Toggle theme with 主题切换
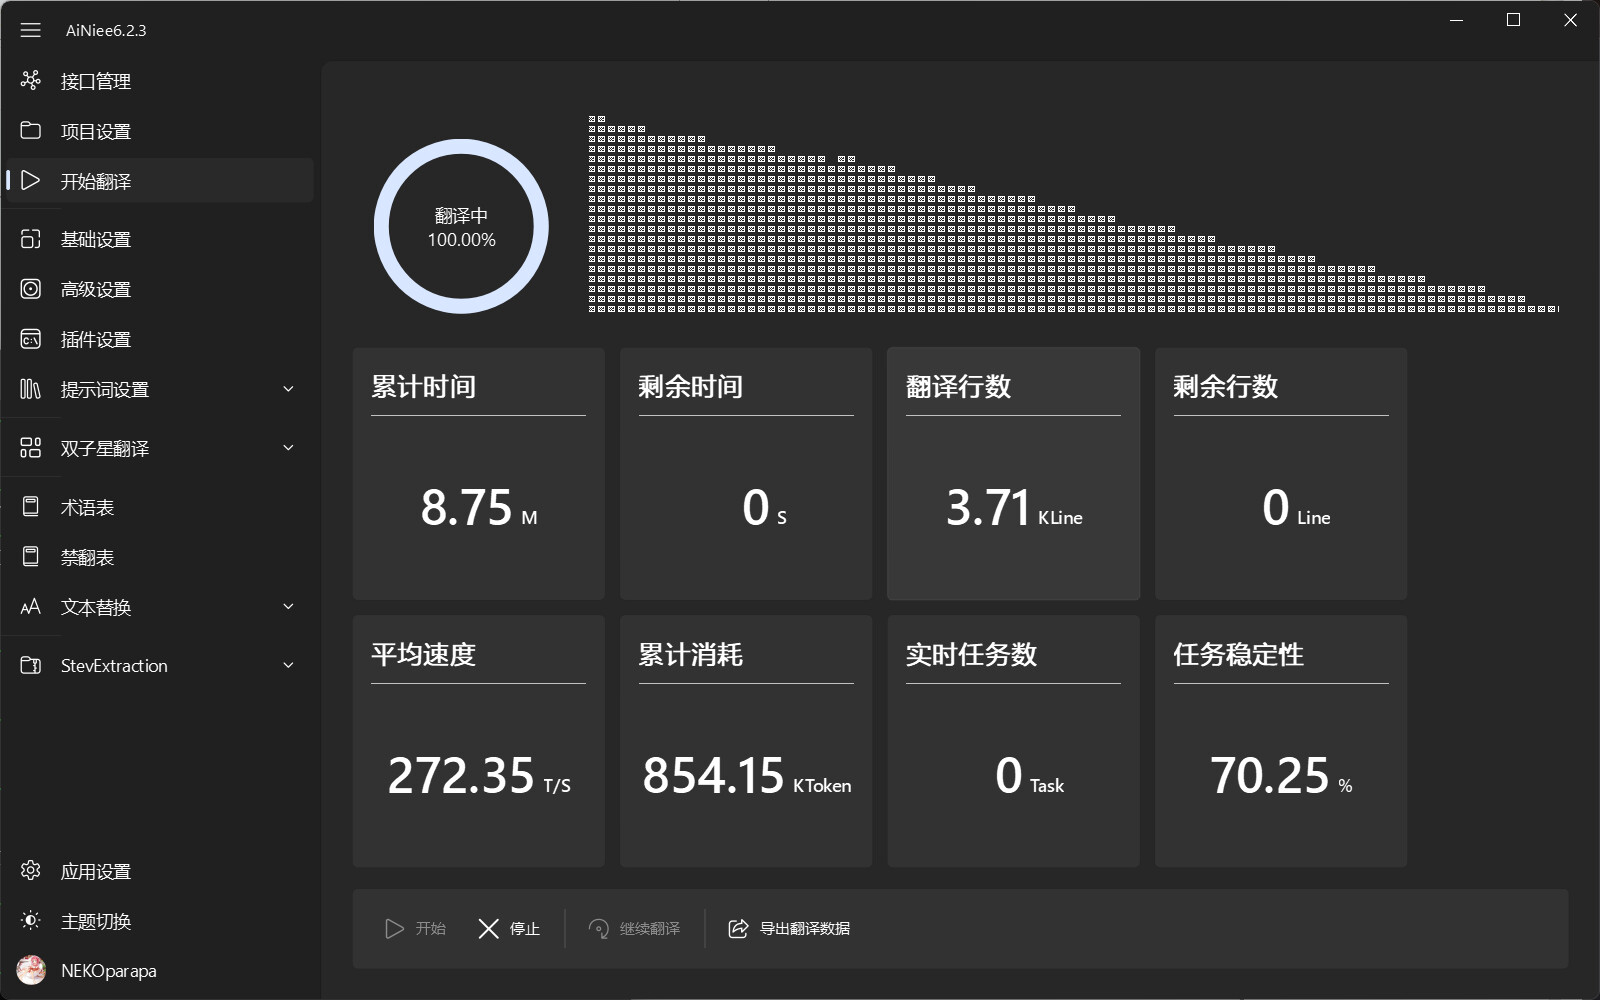 point(95,921)
